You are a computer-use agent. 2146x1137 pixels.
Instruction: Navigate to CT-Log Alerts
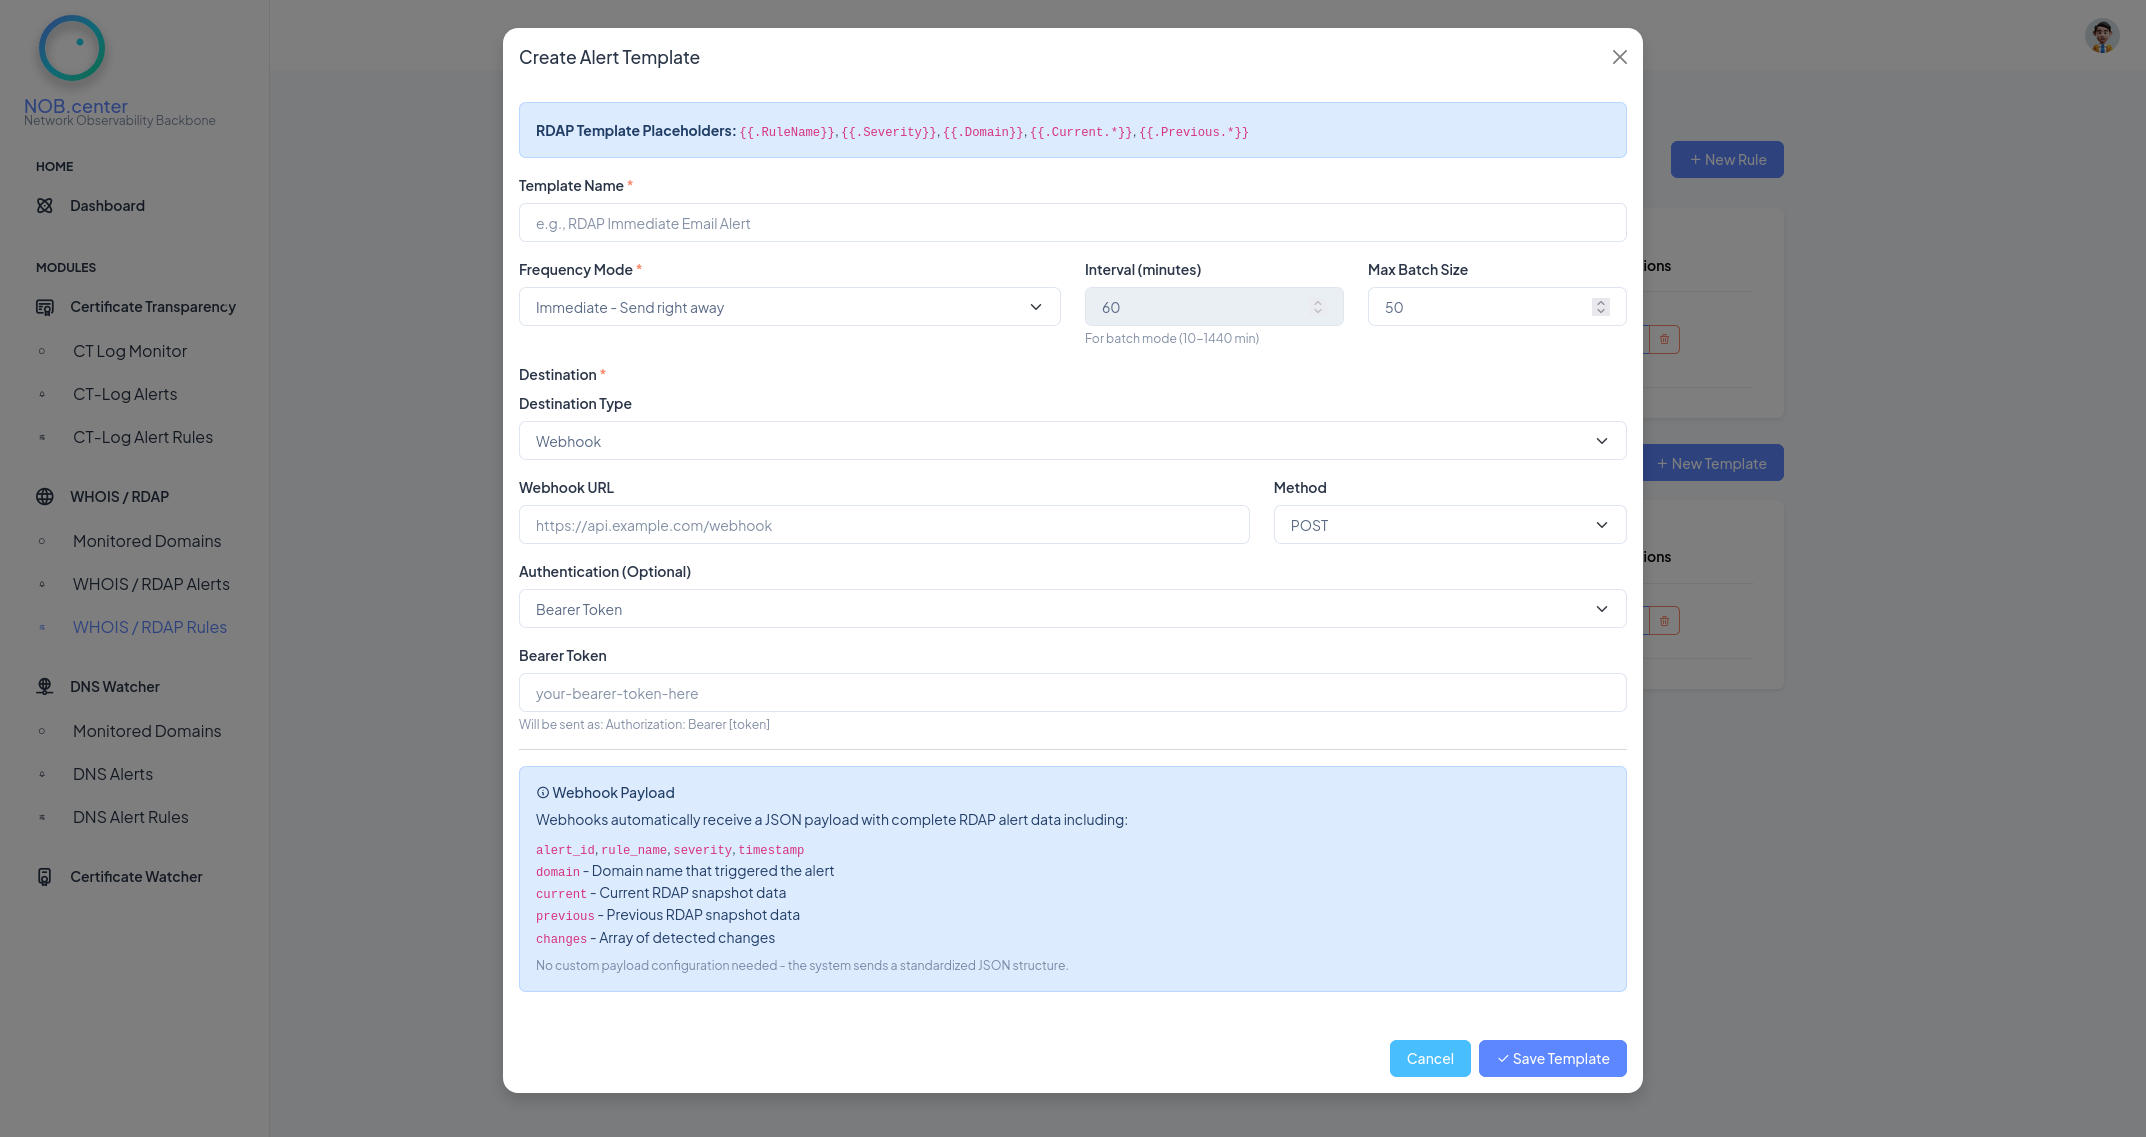click(x=124, y=394)
